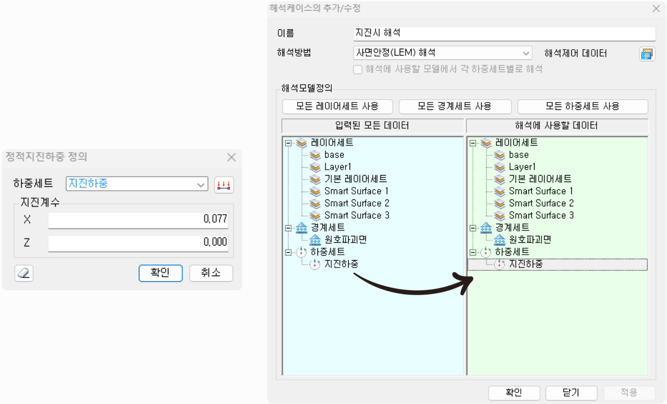Viewport: 667px width, 404px height.
Task: Collapse 레이어세트 node in left tree
Action: coord(288,143)
